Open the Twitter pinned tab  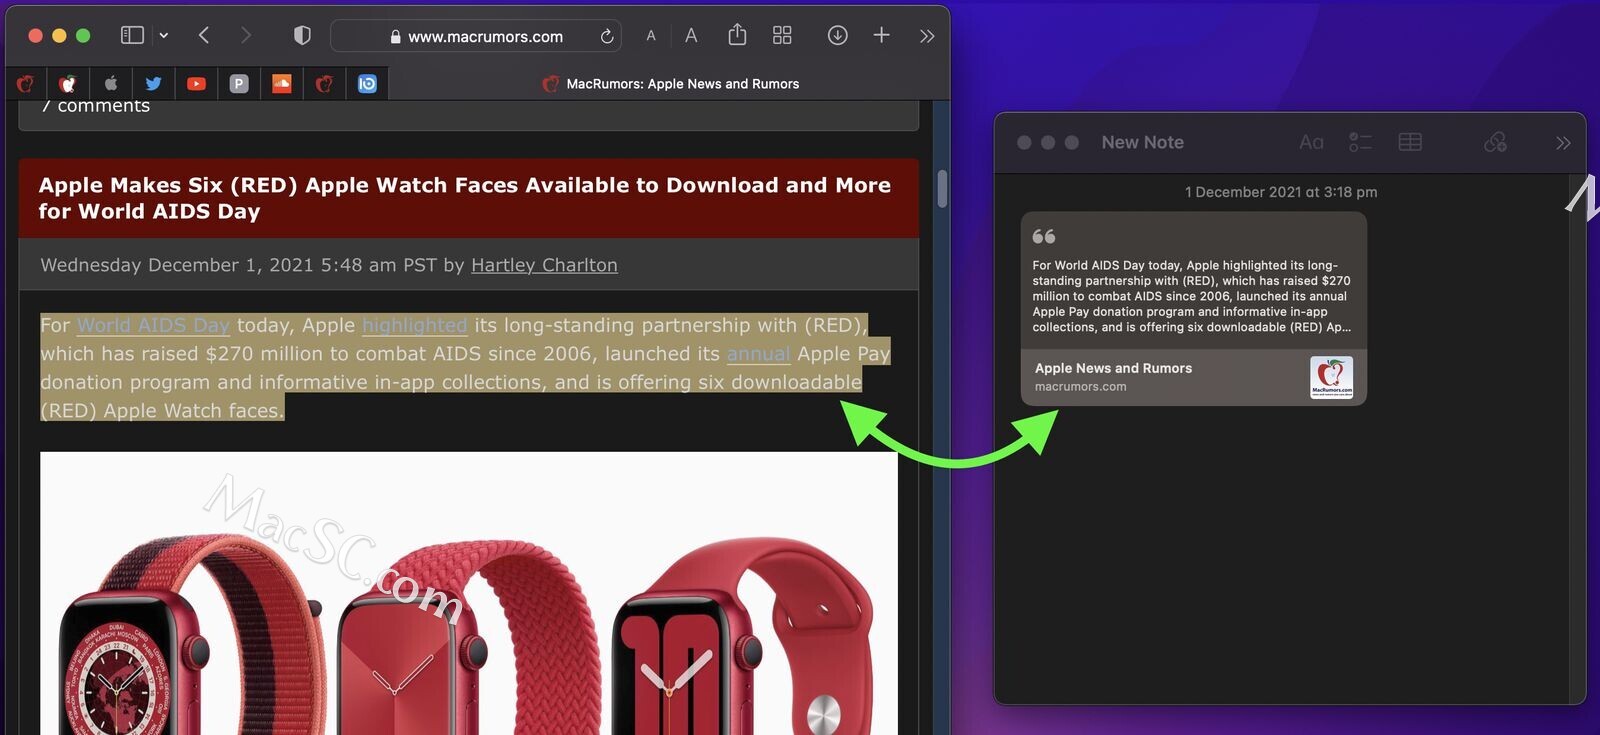pyautogui.click(x=153, y=84)
